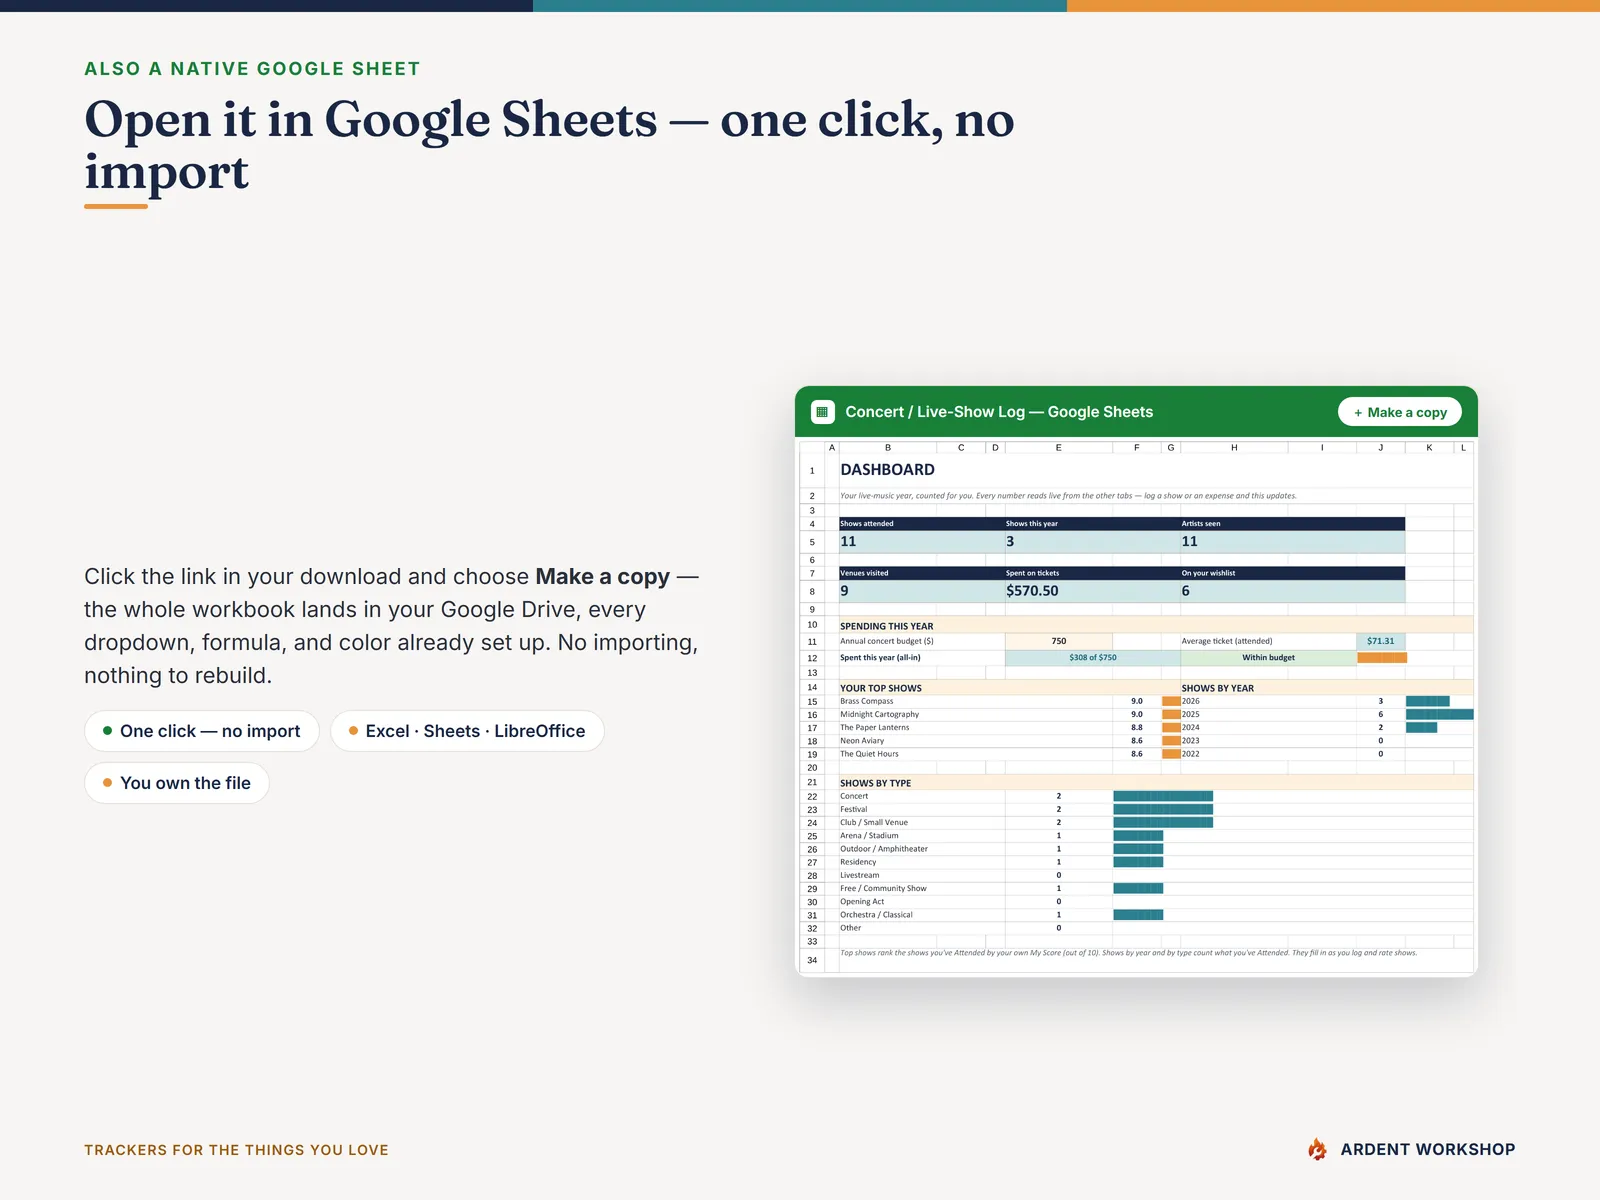The image size is (1600, 1200).
Task: Click the 'Venues visited' label cell
Action: 921,573
